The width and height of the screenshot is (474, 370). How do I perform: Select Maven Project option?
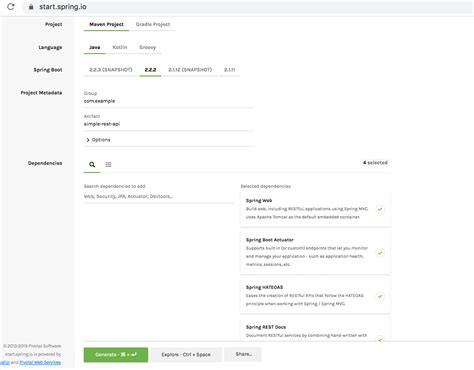(x=106, y=24)
